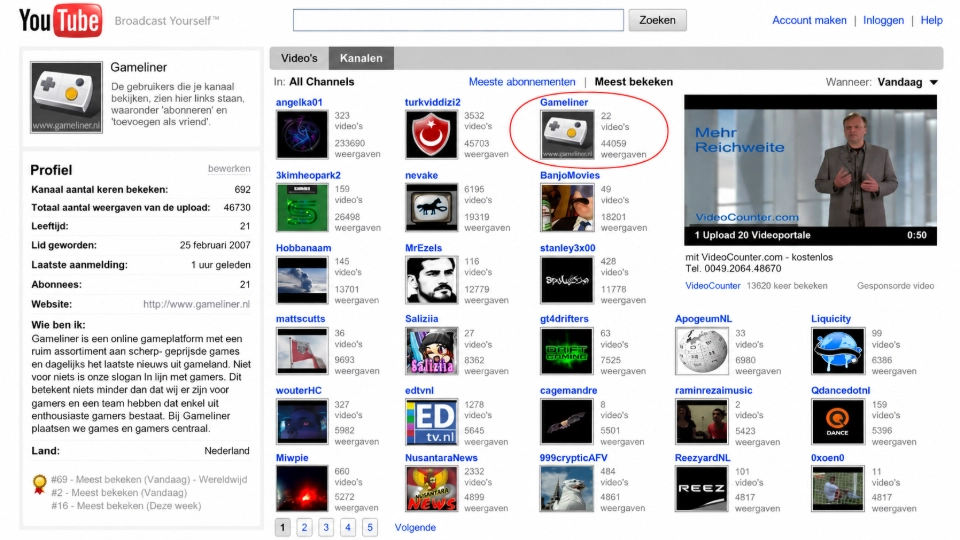Image resolution: width=960 pixels, height=540 pixels.
Task: Open angelka01 channel name link
Action: 299,102
